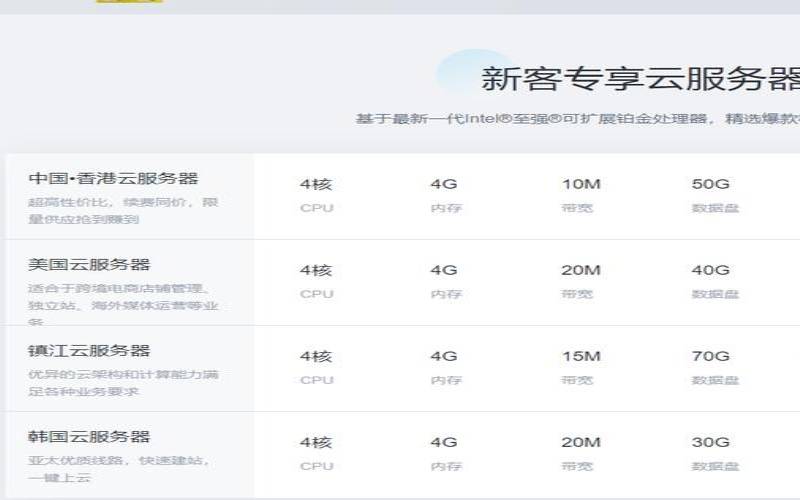Click the Intel 至强 processor subtitle line
Viewport: 800px width, 500px height.
point(578,118)
